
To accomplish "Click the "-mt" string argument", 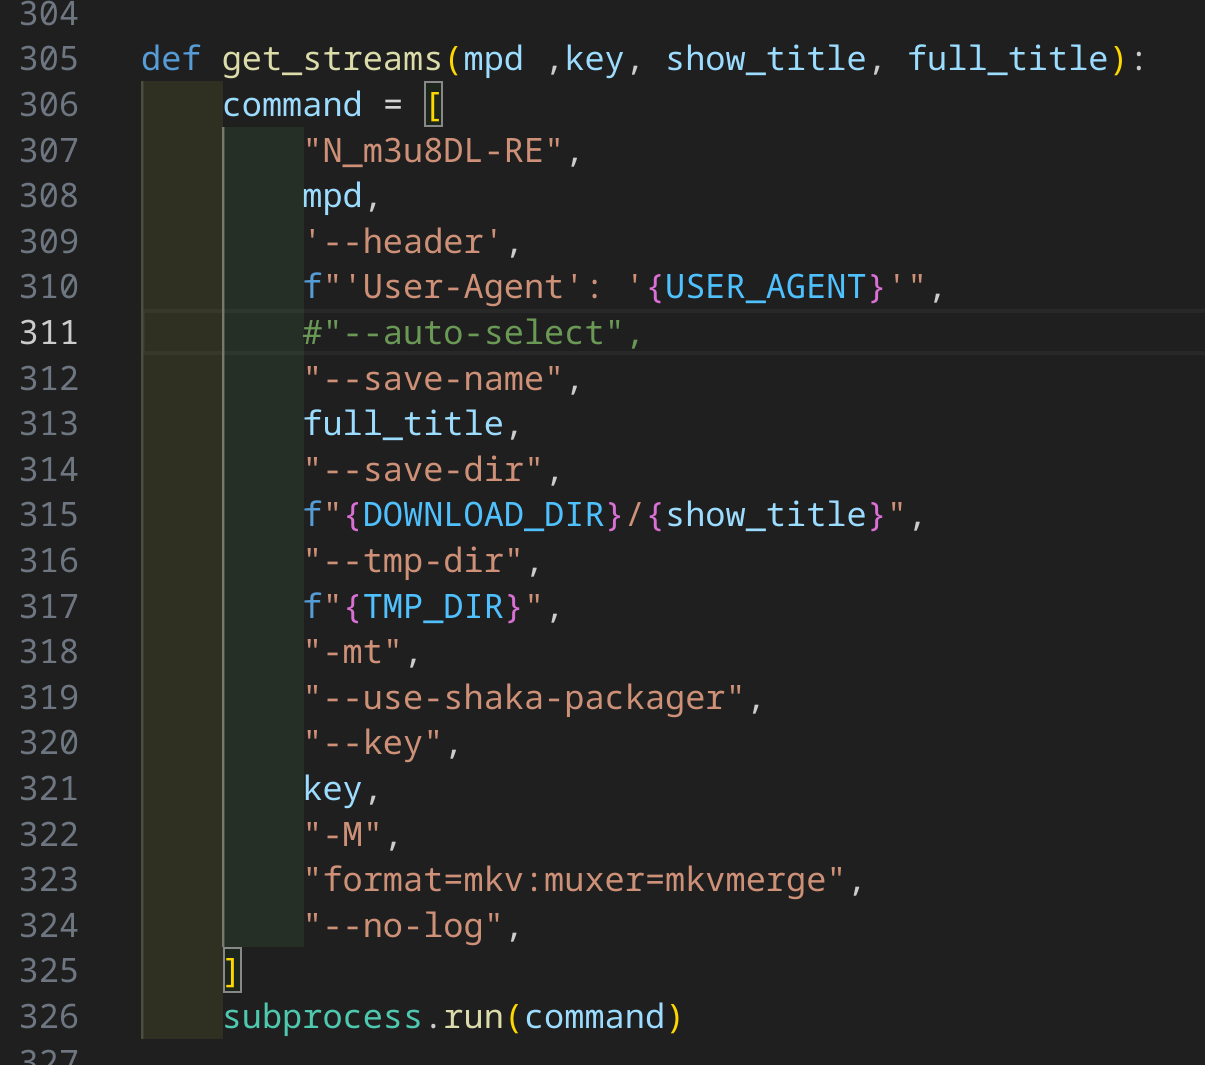I will coord(352,652).
